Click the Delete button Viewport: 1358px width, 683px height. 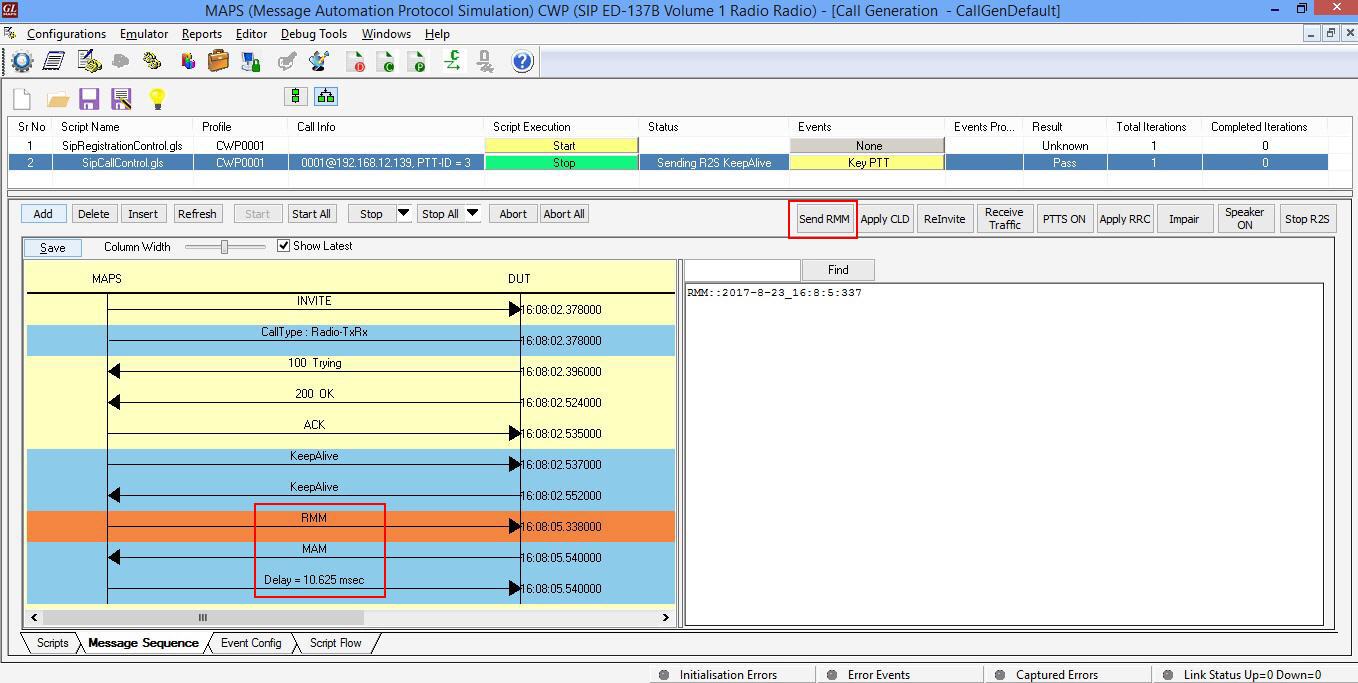point(93,214)
